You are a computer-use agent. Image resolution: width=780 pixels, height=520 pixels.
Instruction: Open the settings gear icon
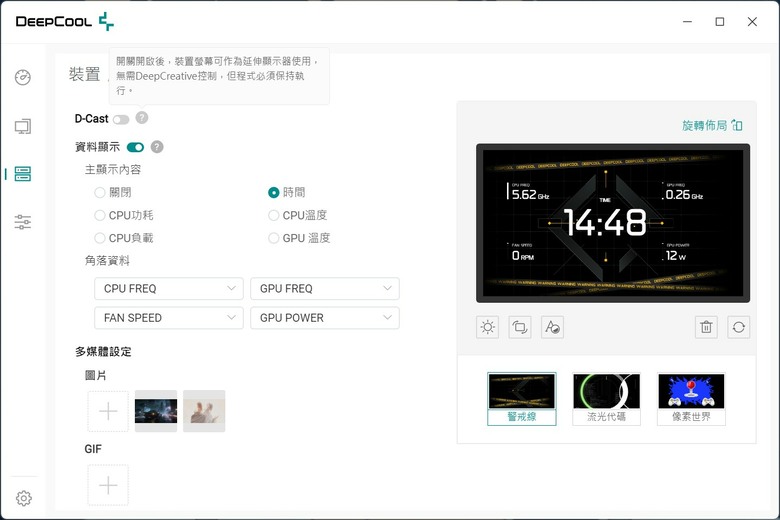coord(24,498)
